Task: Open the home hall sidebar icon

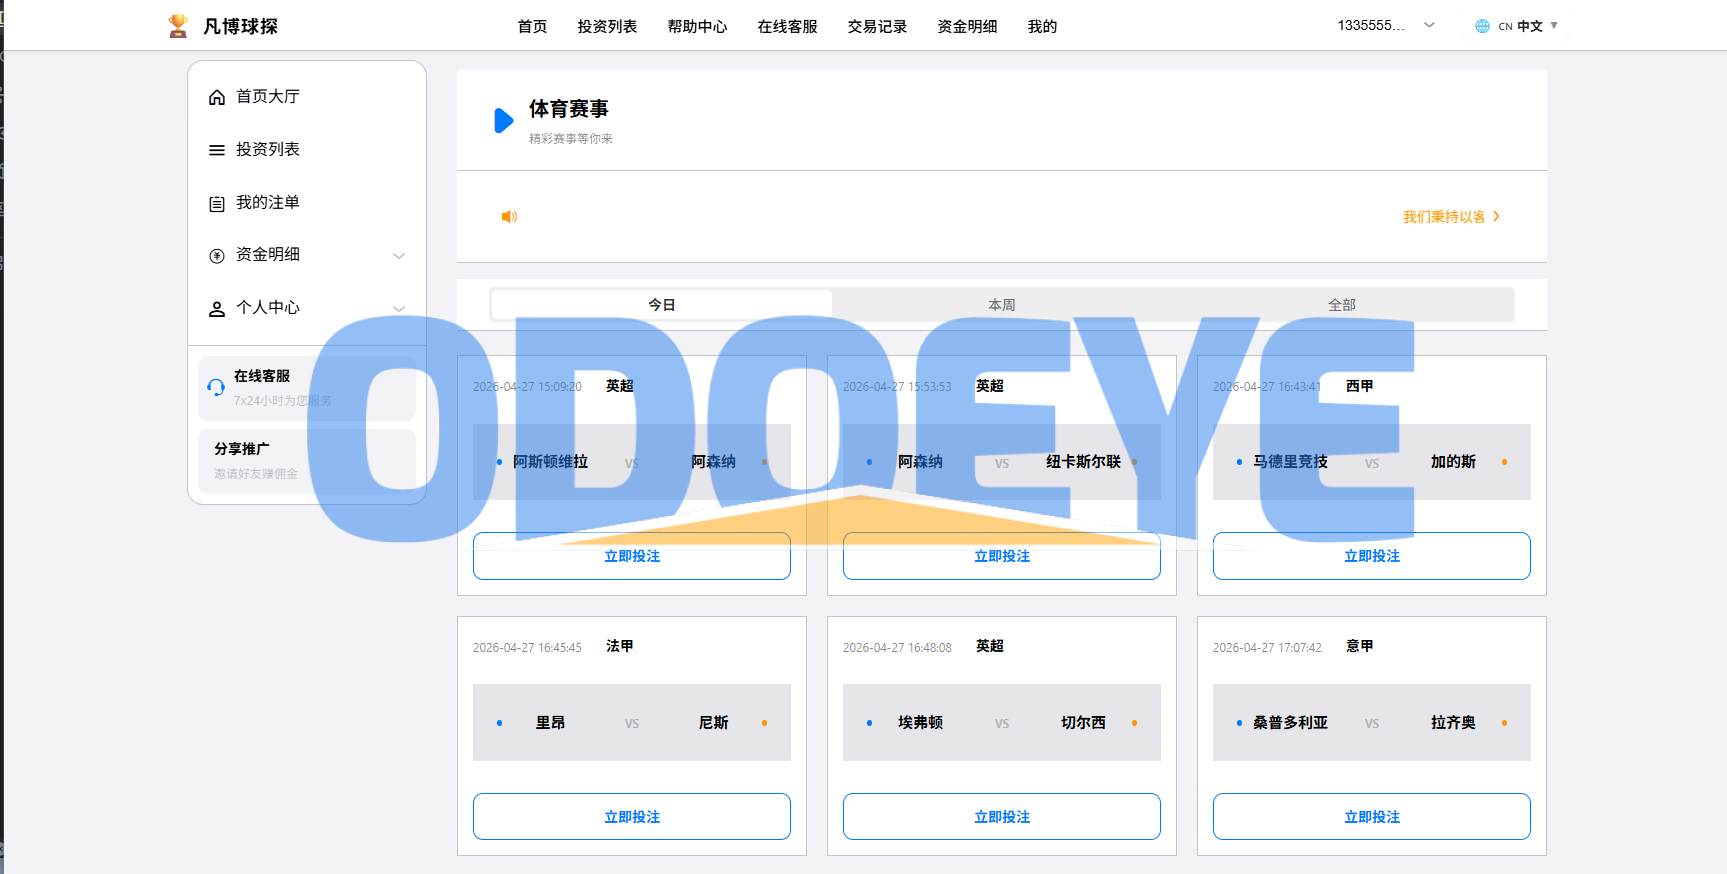Action: click(x=217, y=97)
